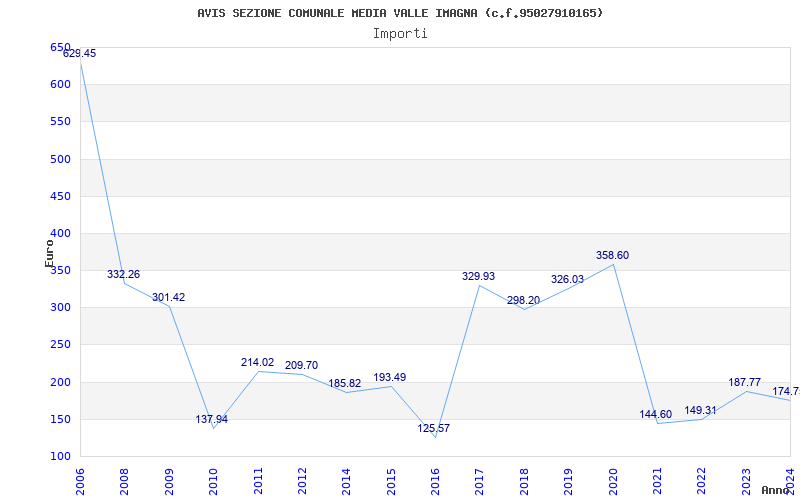Click the x-axis year 2018
Viewport: 800px width, 500px height.
click(524, 481)
